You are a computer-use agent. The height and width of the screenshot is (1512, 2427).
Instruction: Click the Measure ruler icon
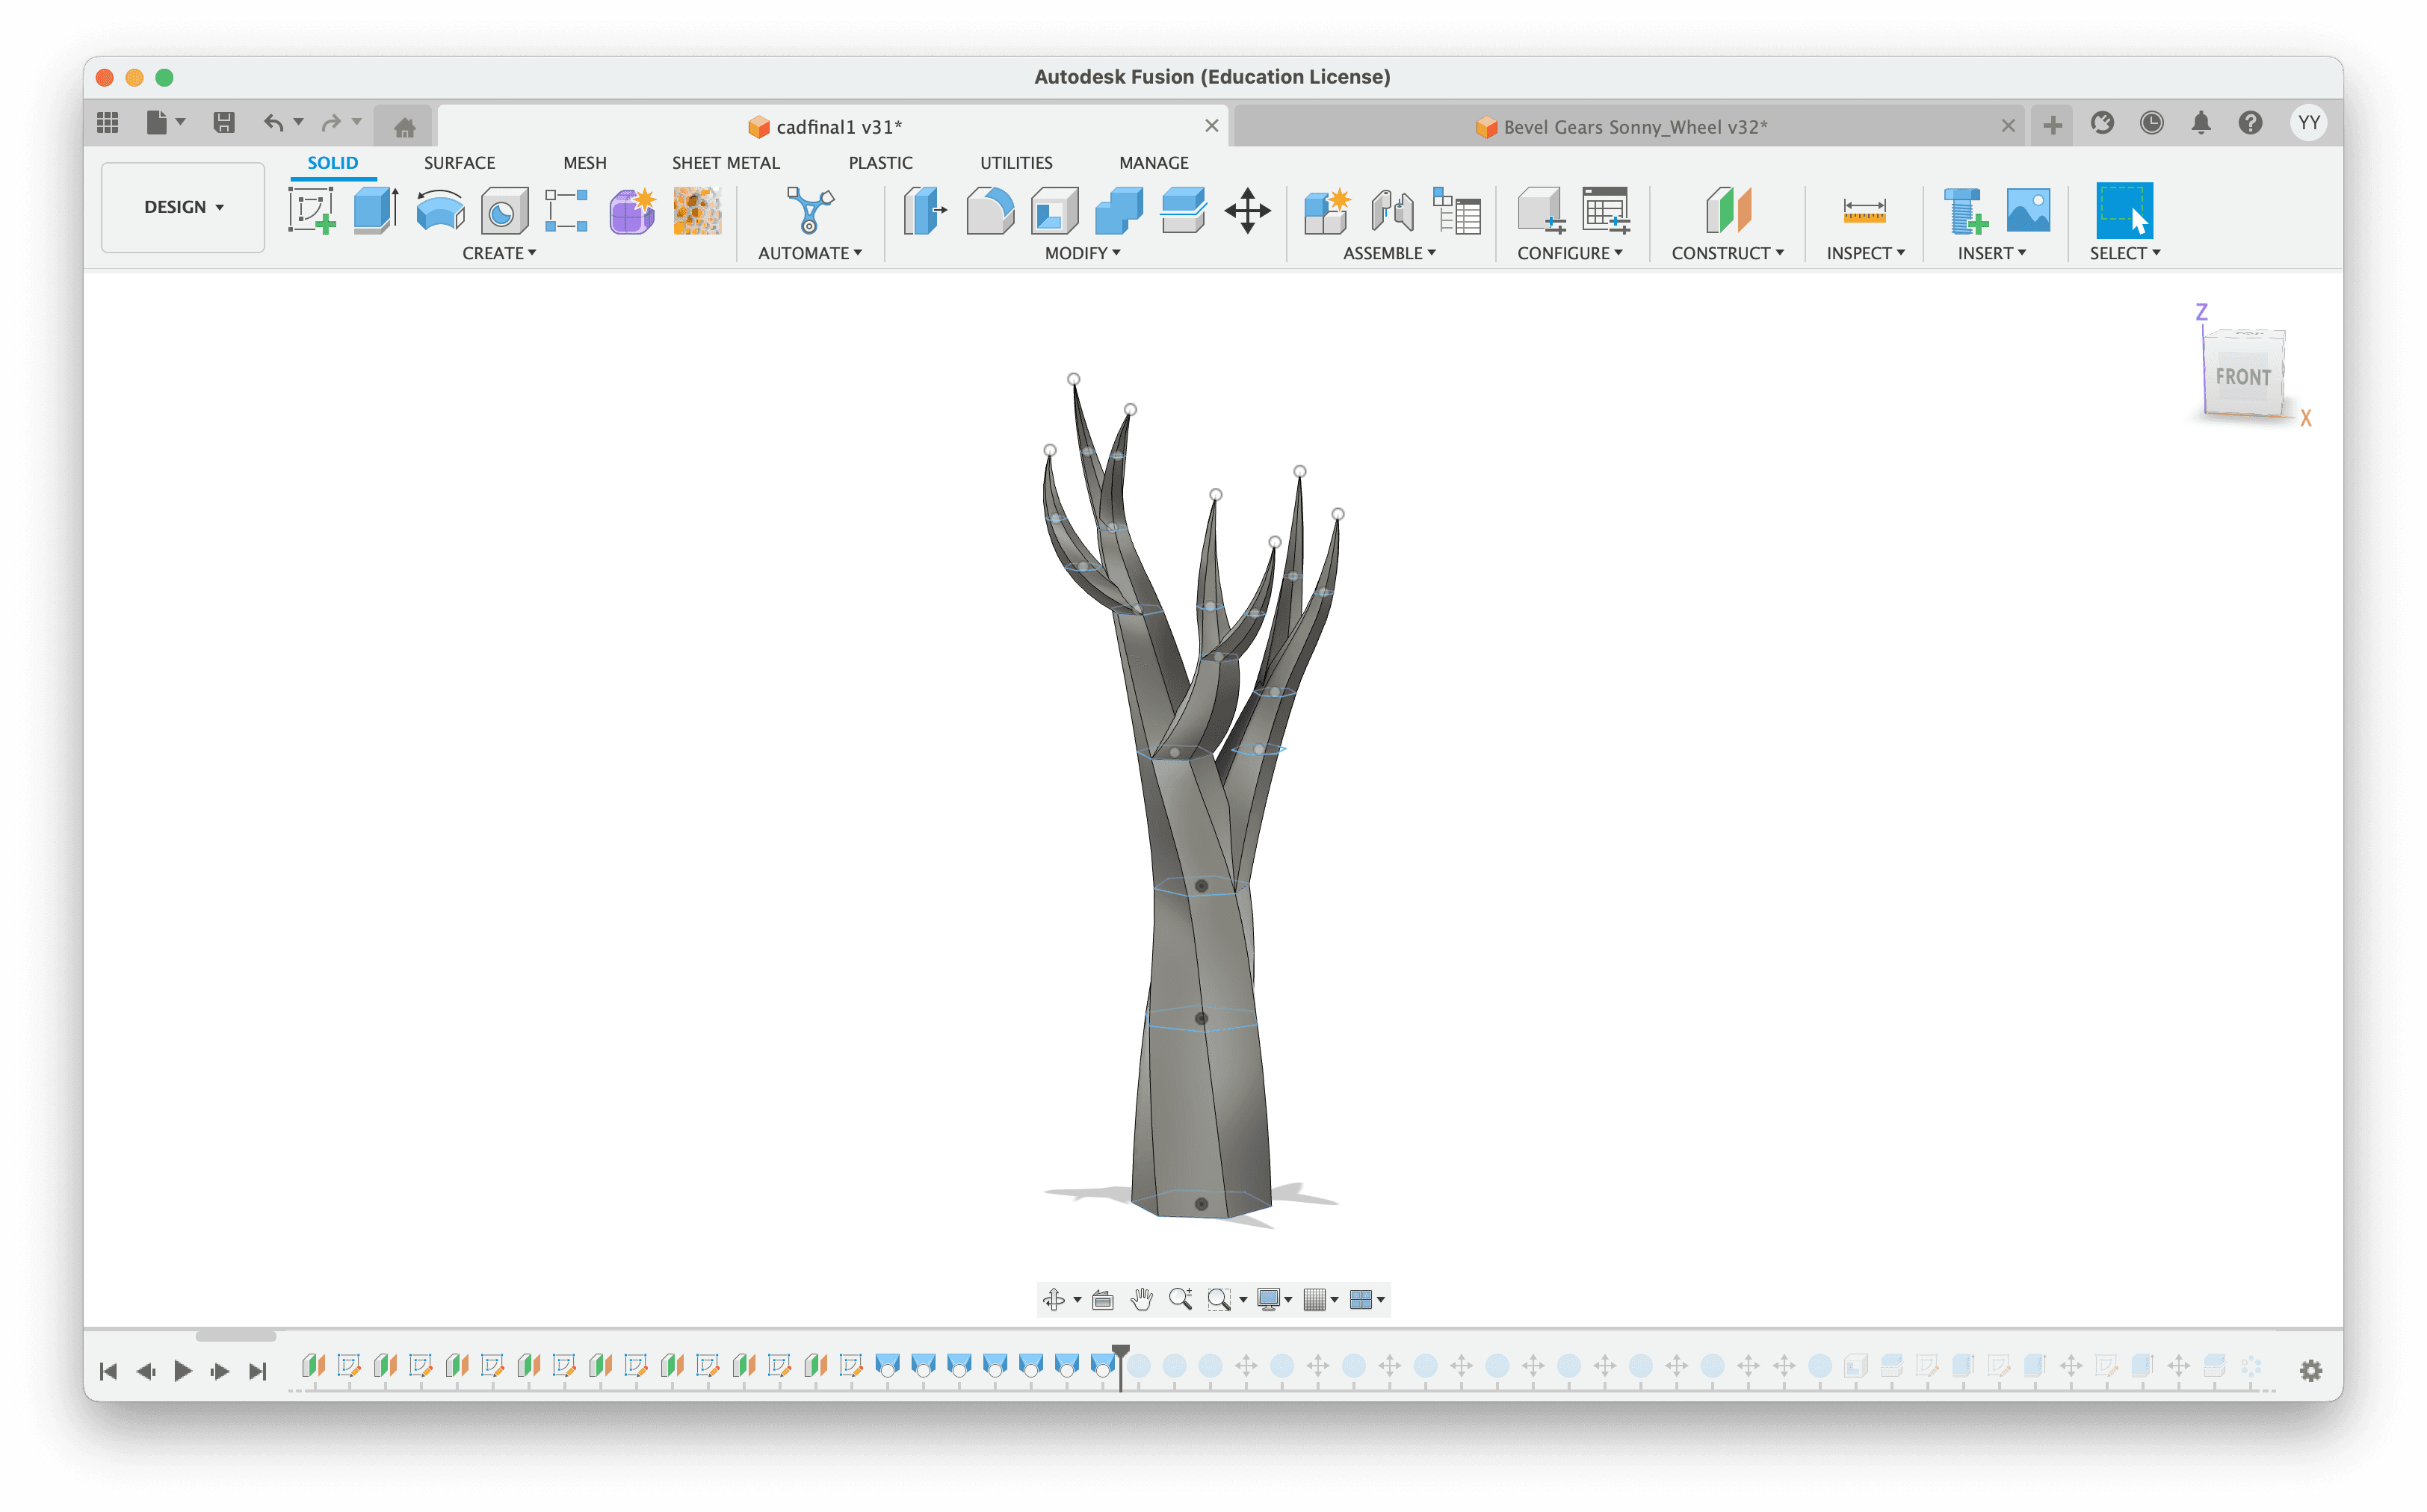pyautogui.click(x=1864, y=210)
